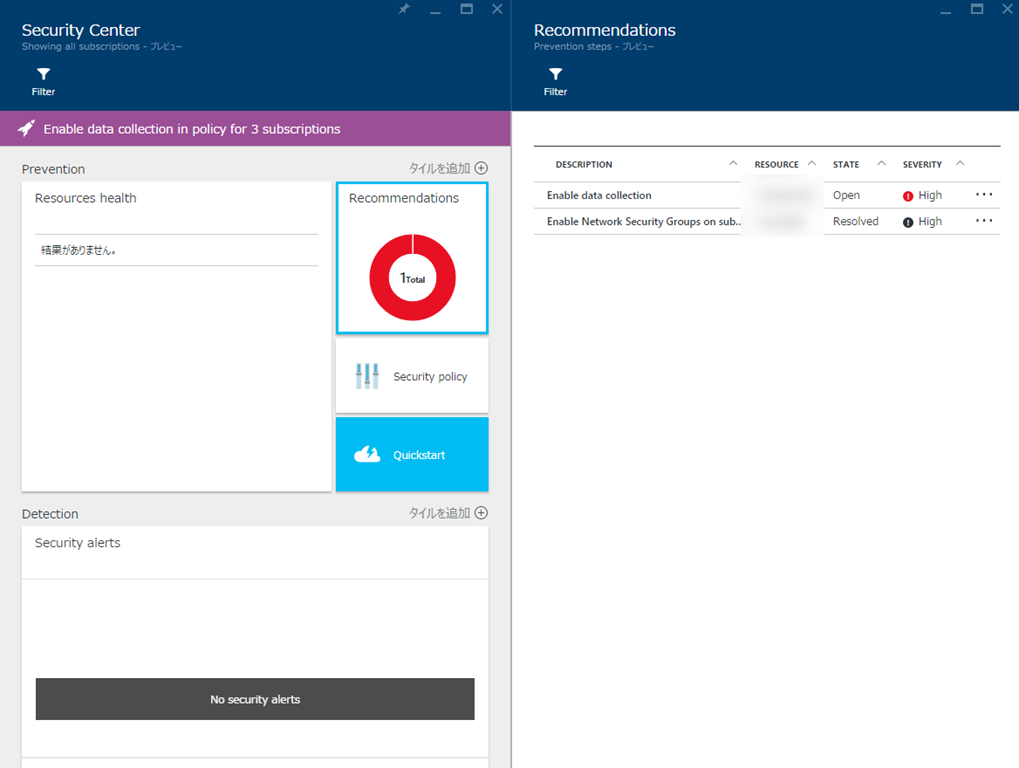Click the Detection section heading
This screenshot has height=768, width=1019.
pyautogui.click(x=50, y=514)
